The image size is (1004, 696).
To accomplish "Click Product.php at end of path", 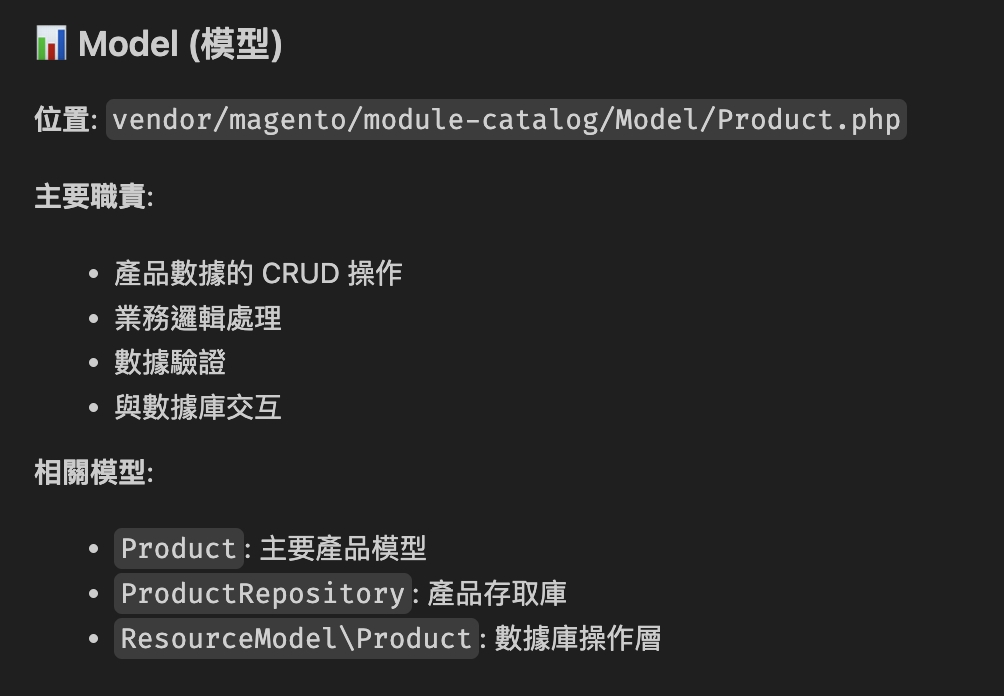I will [809, 120].
